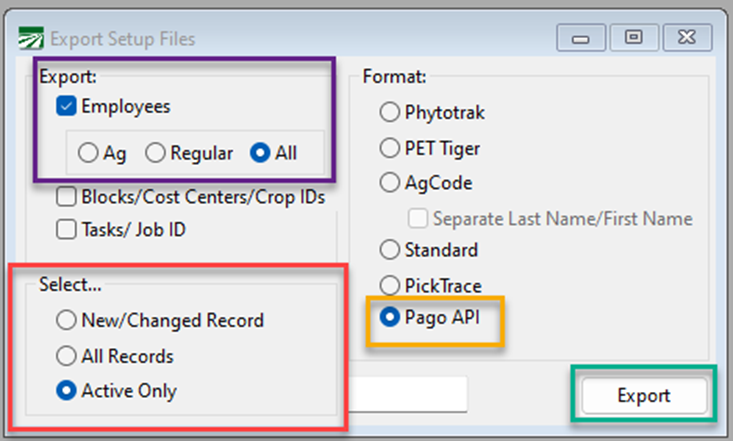733x441 pixels.
Task: Select the All employees option
Action: click(258, 153)
